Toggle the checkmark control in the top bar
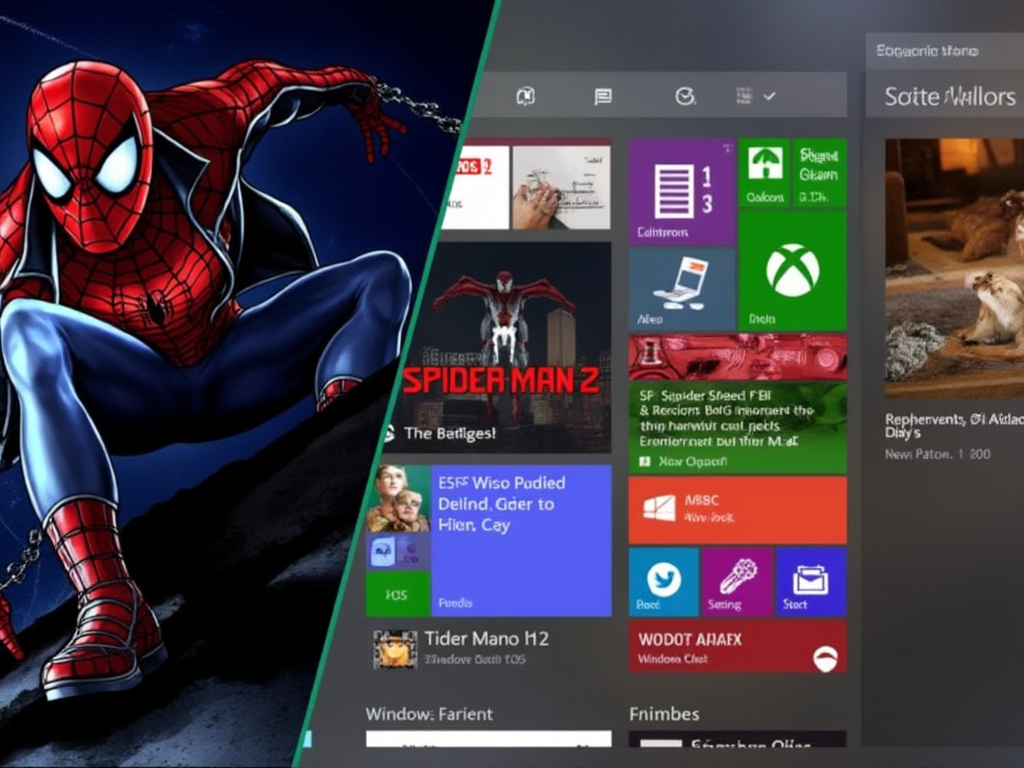Image resolution: width=1024 pixels, height=768 pixels. [x=768, y=98]
